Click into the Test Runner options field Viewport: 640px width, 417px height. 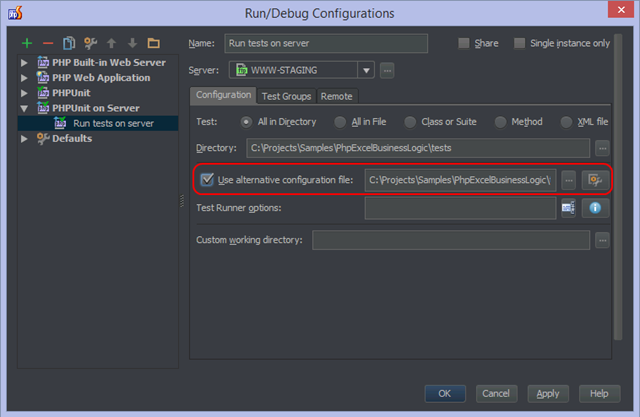(x=460, y=208)
